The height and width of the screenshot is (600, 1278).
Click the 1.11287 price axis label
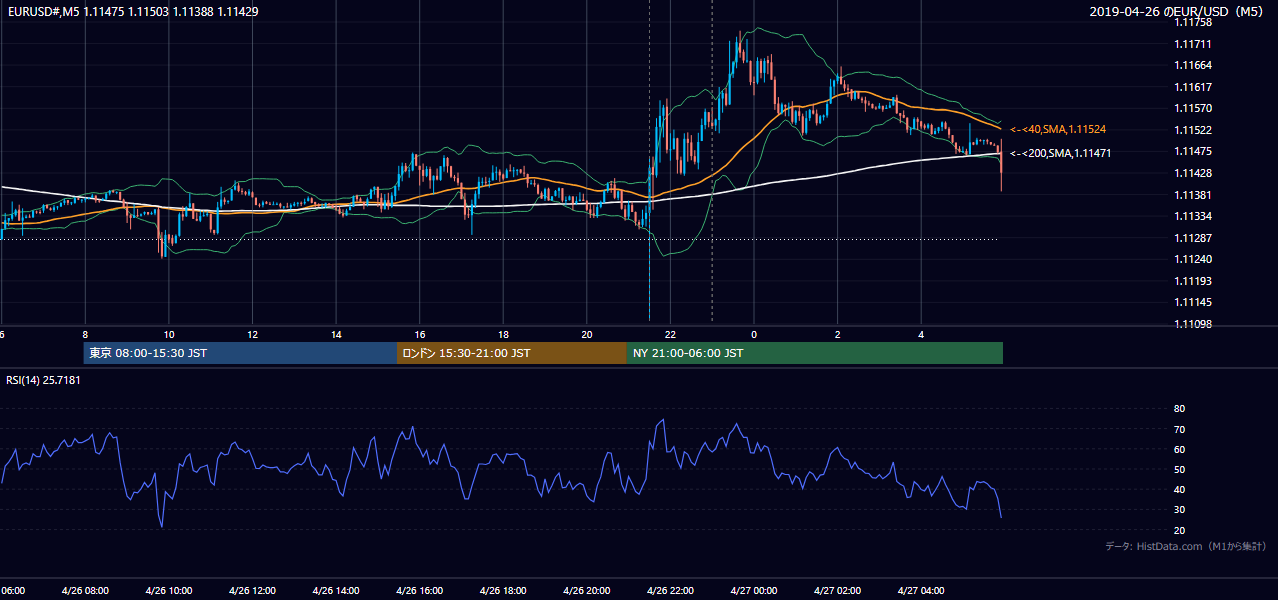pyautogui.click(x=1192, y=238)
